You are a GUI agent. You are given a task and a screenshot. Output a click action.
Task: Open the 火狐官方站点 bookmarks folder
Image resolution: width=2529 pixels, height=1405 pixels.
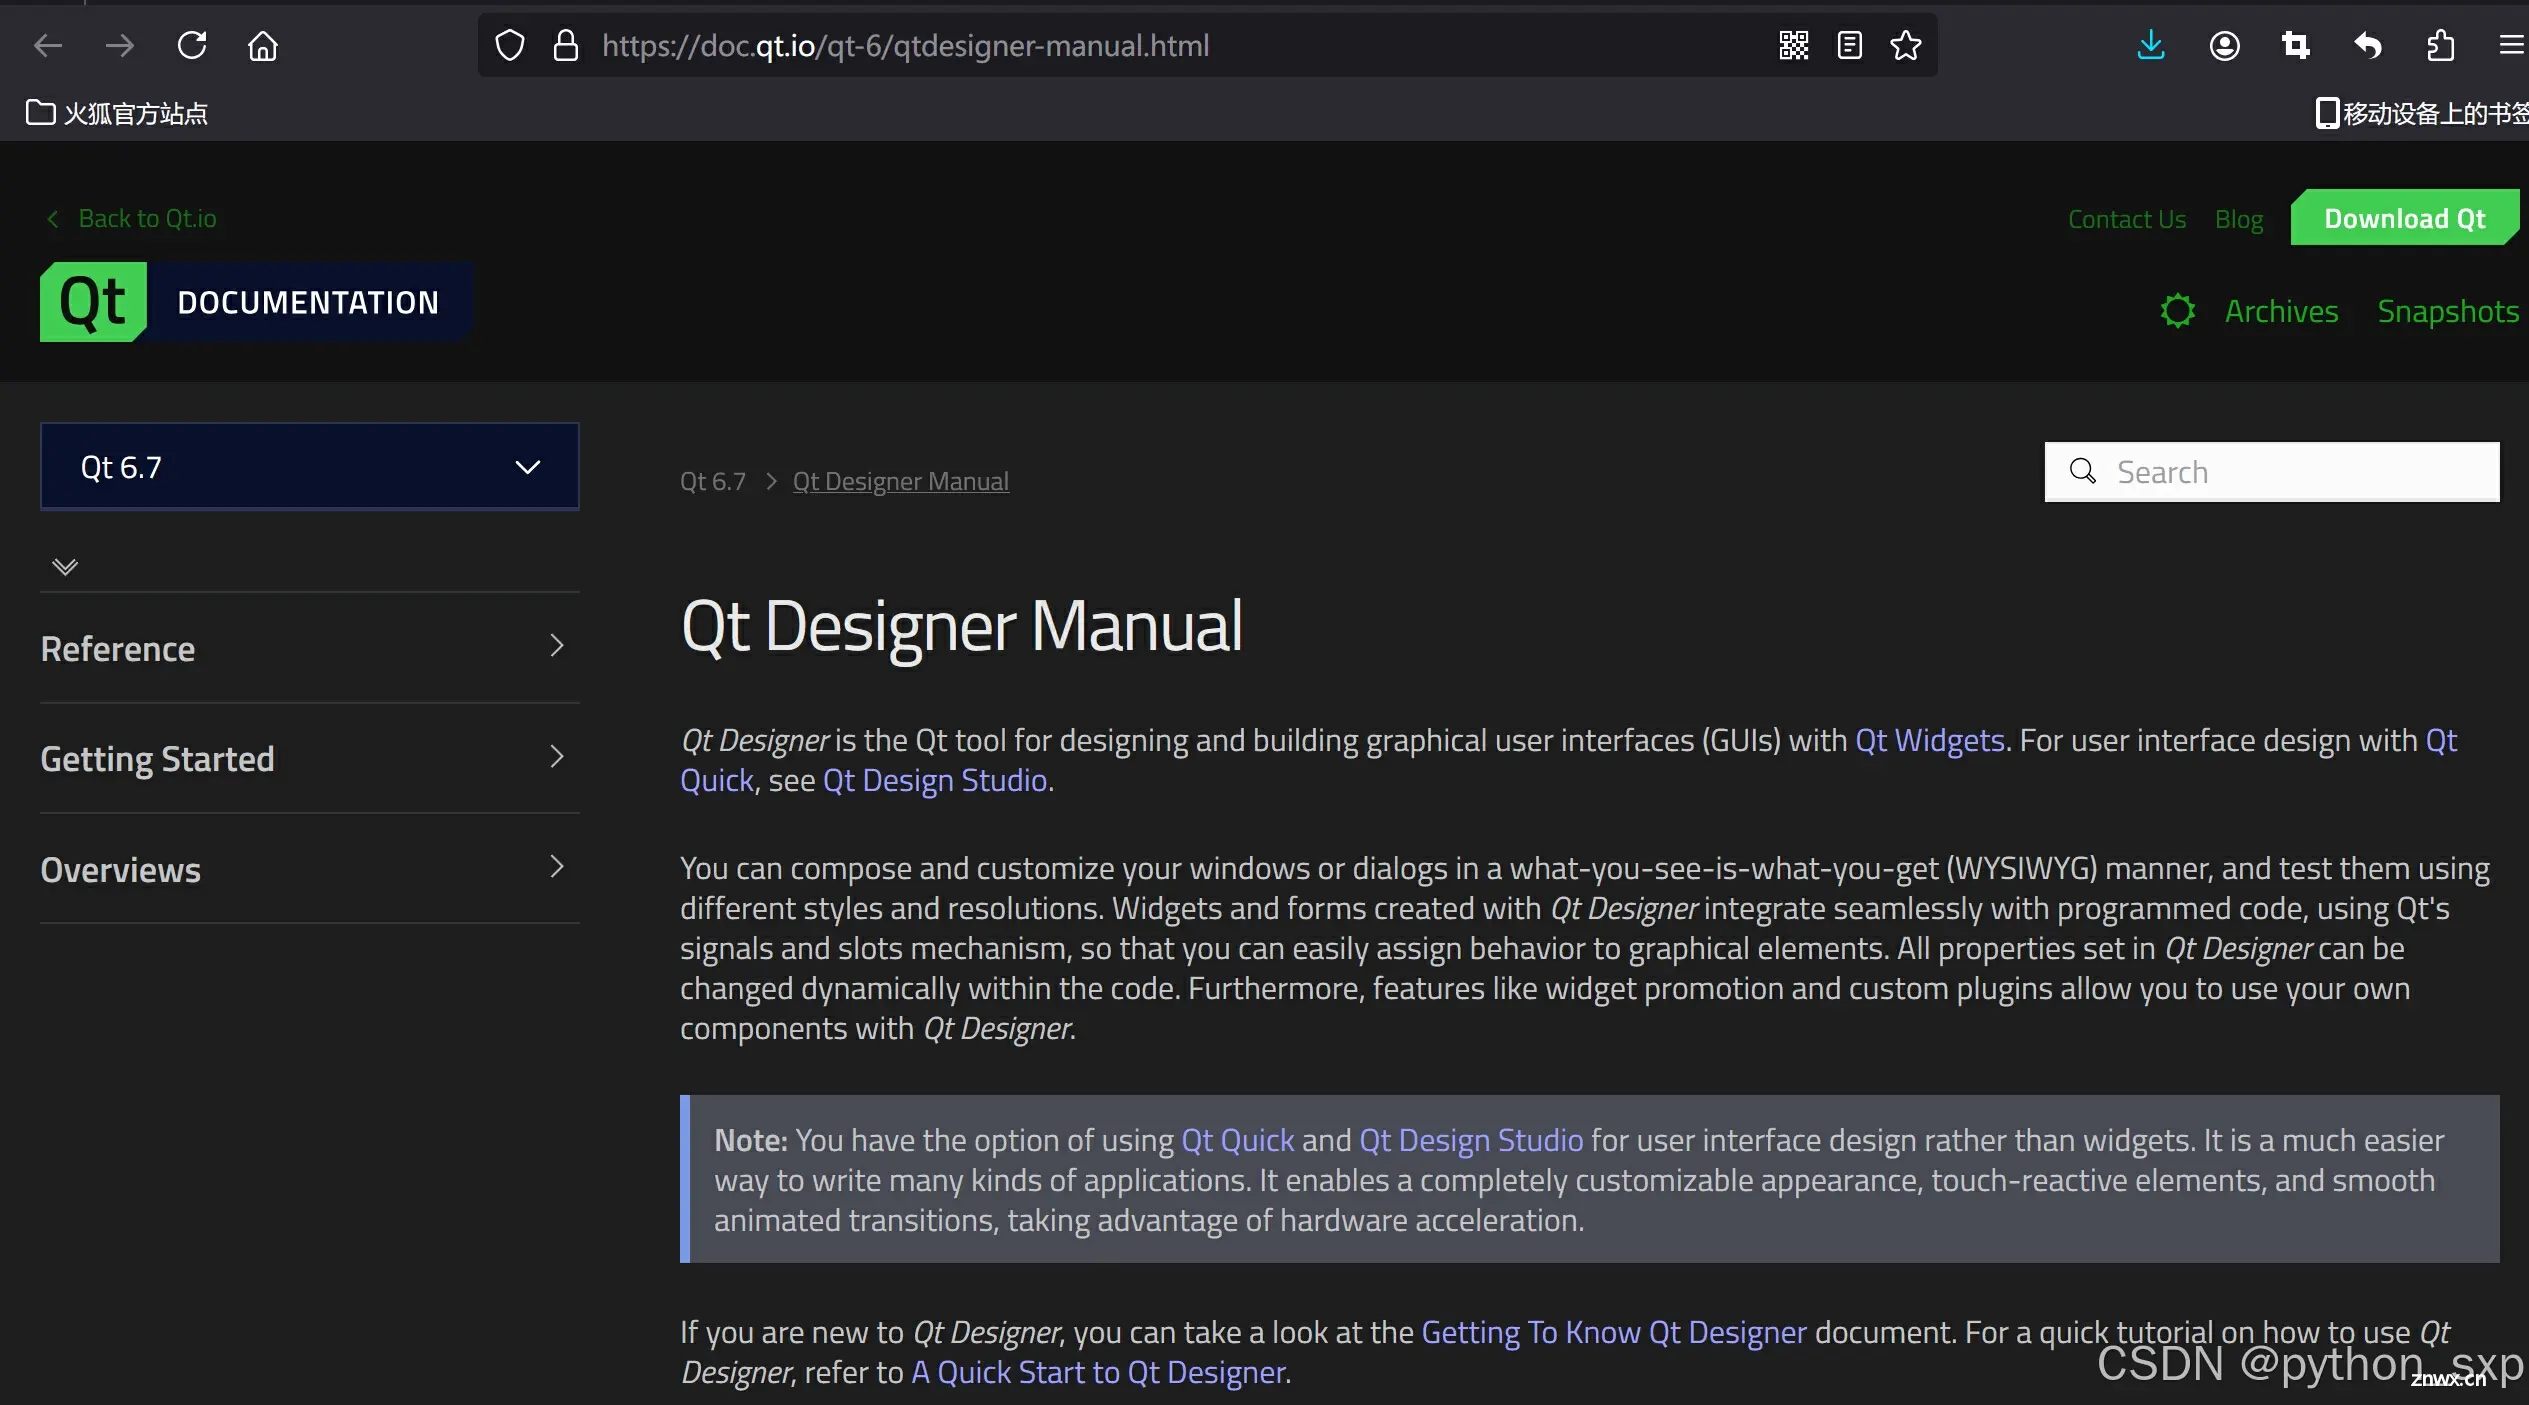(x=117, y=113)
